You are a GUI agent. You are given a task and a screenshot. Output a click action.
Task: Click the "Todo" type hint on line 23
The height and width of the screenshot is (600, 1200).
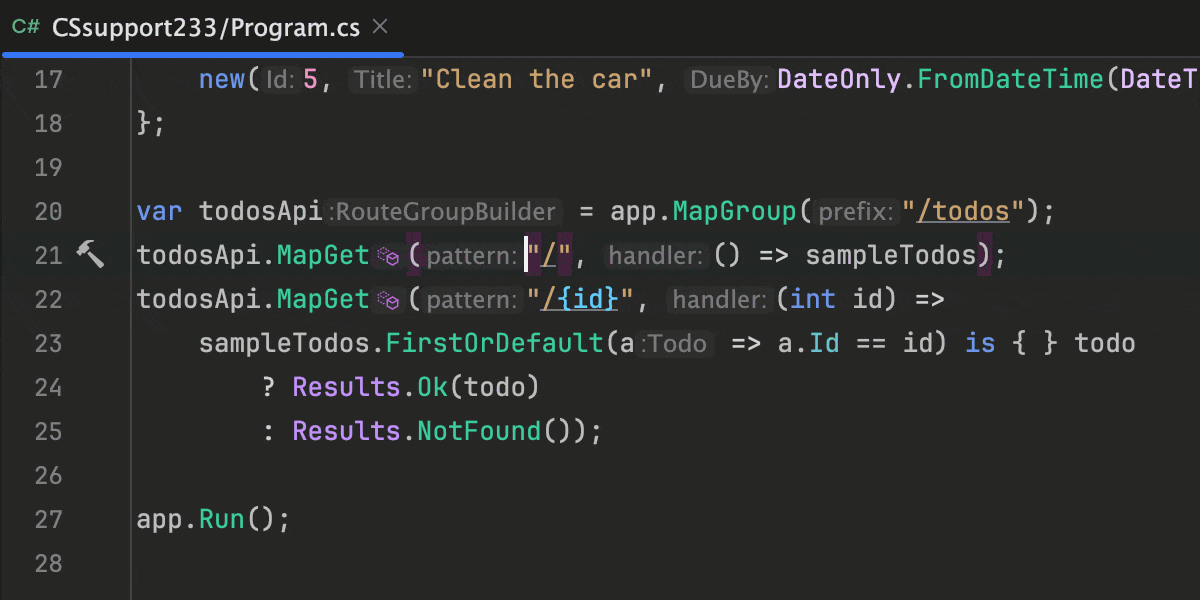coord(679,344)
